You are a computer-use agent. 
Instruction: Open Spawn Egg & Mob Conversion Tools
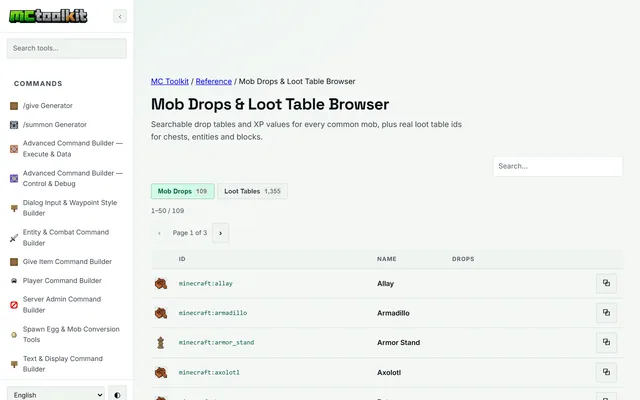pos(71,334)
